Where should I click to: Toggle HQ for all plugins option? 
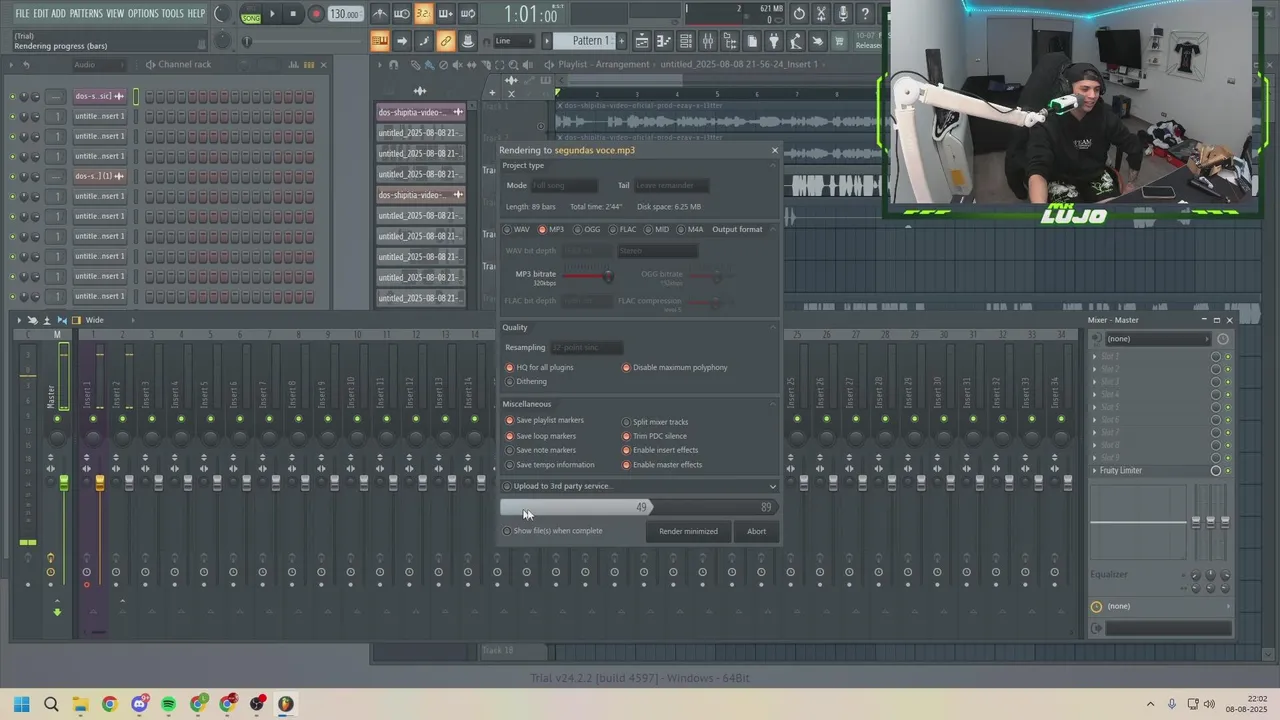point(540,368)
